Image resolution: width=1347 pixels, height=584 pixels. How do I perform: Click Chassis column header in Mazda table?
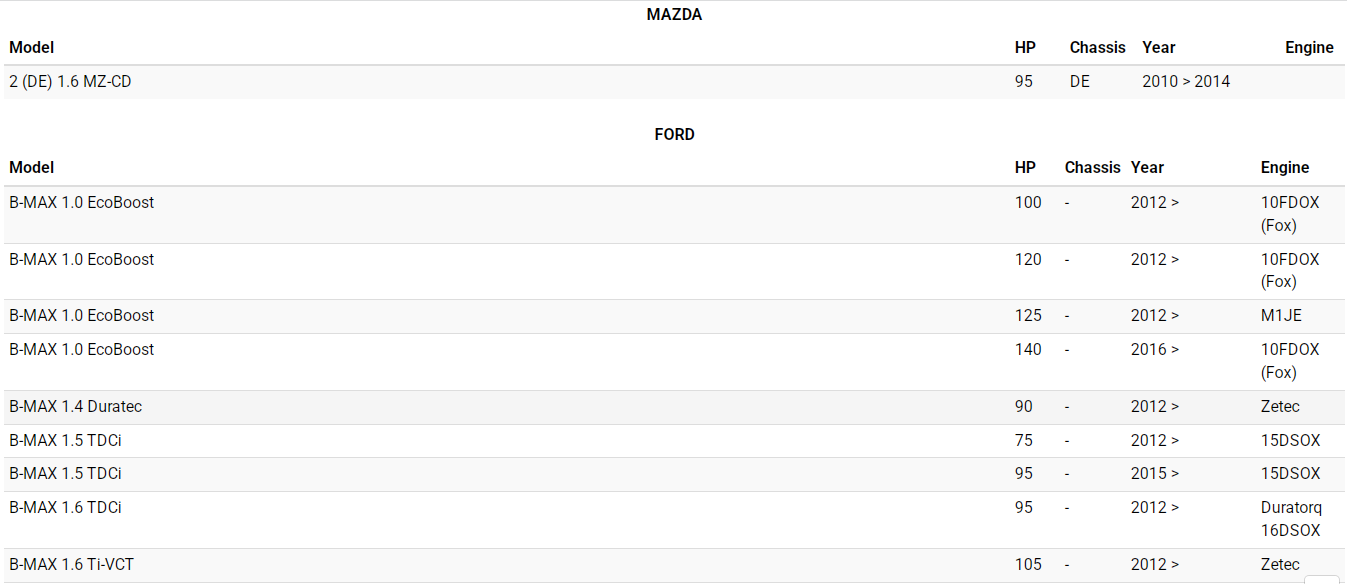[x=1097, y=47]
